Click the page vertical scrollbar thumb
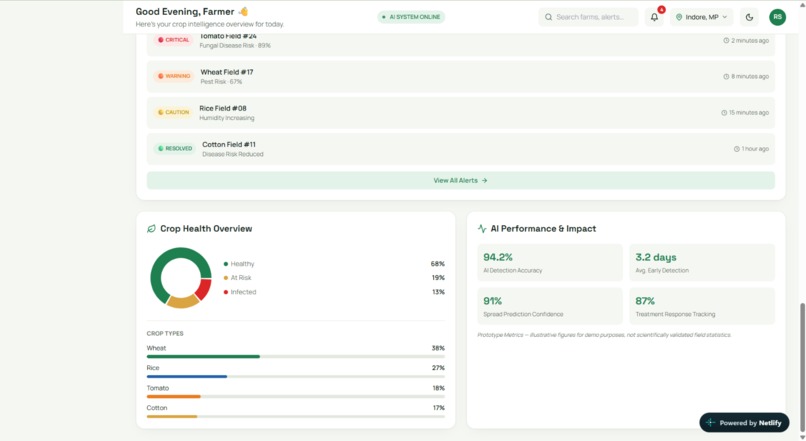Image resolution: width=806 pixels, height=441 pixels. [x=802, y=366]
